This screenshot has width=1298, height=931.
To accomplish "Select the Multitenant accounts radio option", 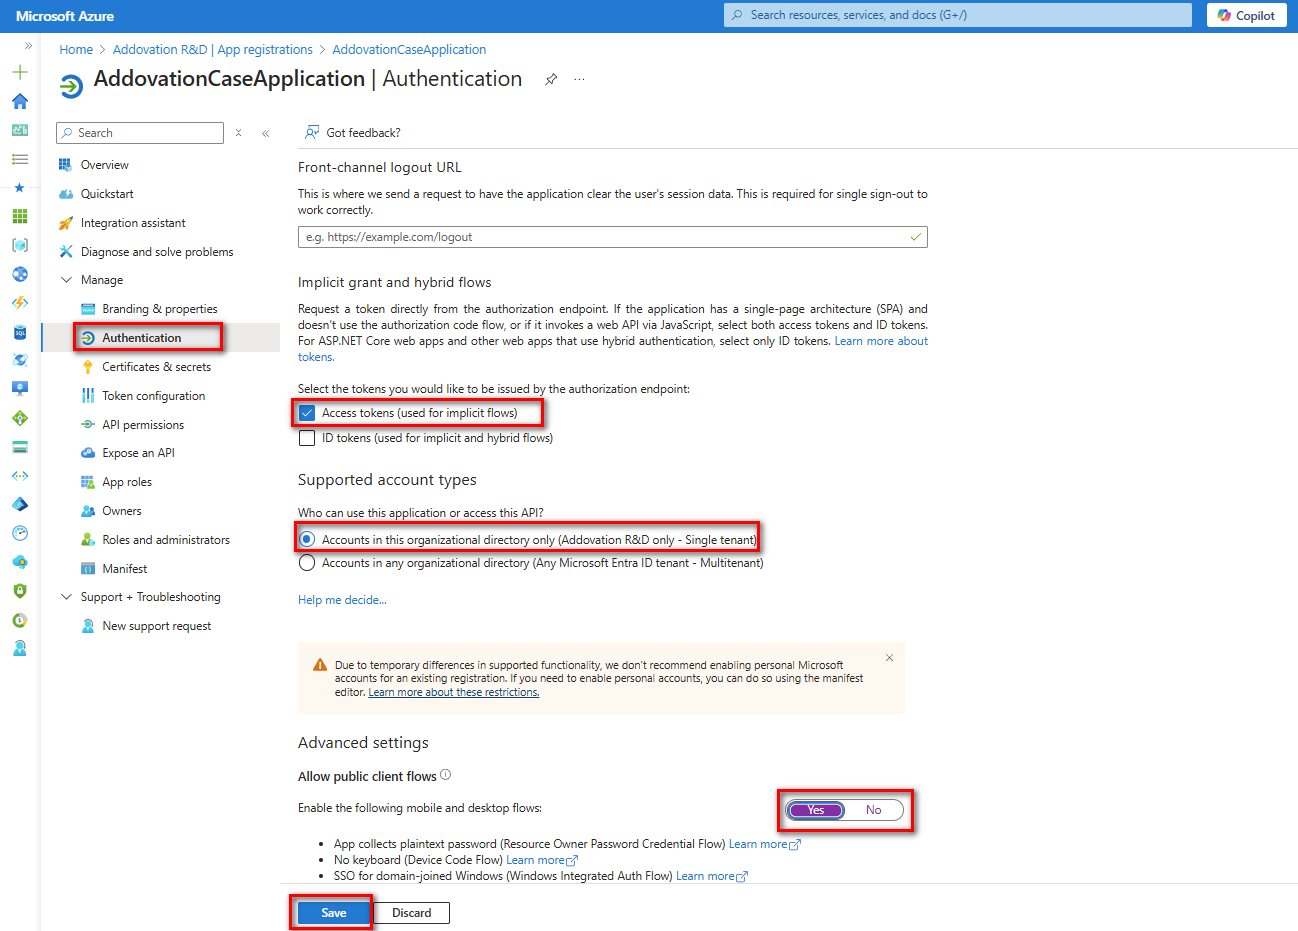I will point(308,563).
